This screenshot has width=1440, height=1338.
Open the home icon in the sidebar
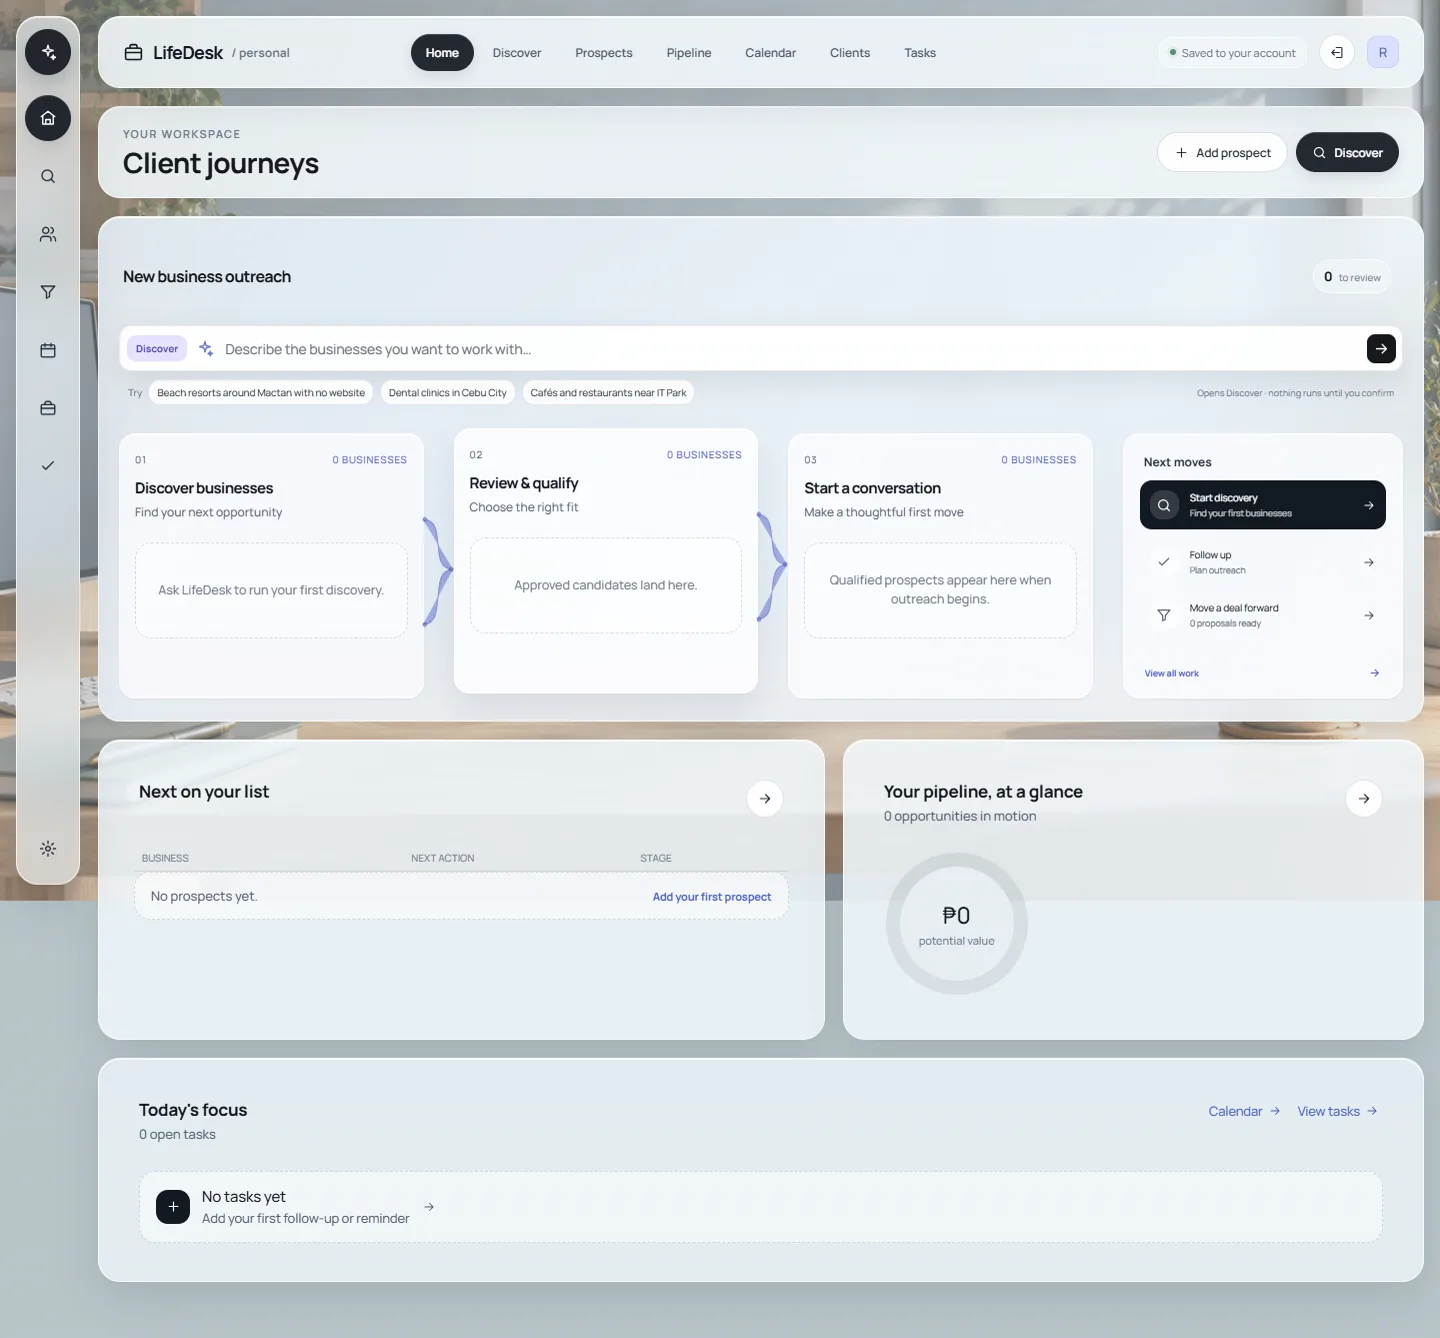click(48, 118)
